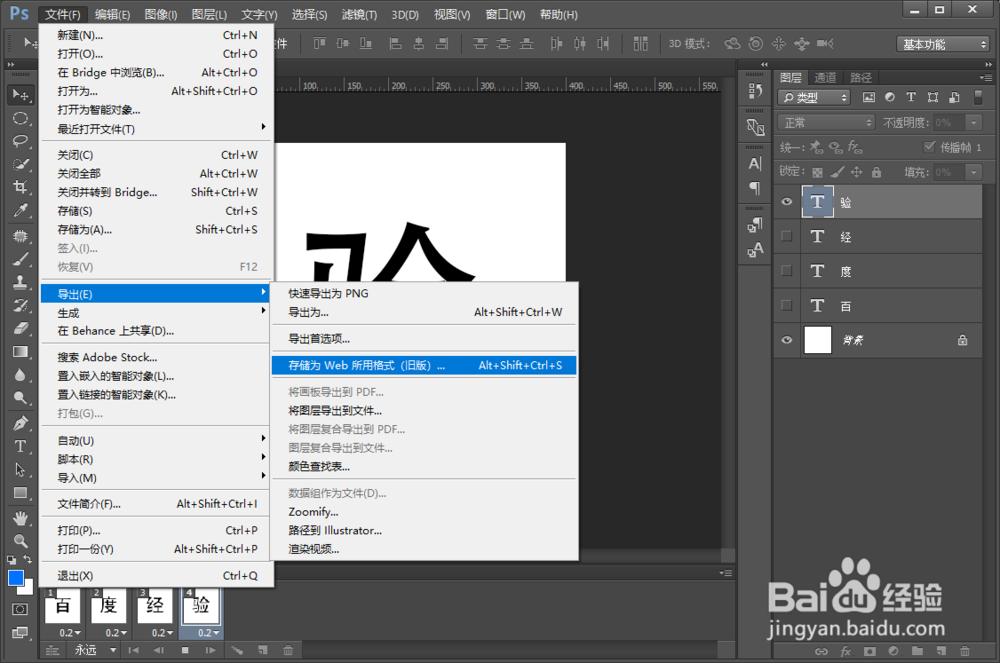This screenshot has width=1000, height=663.
Task: Stop animation playback in timeline
Action: 185,650
